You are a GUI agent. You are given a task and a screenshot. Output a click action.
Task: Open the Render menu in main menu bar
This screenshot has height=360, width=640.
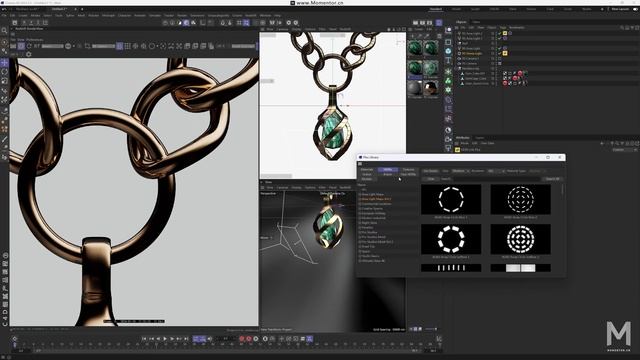(x=182, y=16)
